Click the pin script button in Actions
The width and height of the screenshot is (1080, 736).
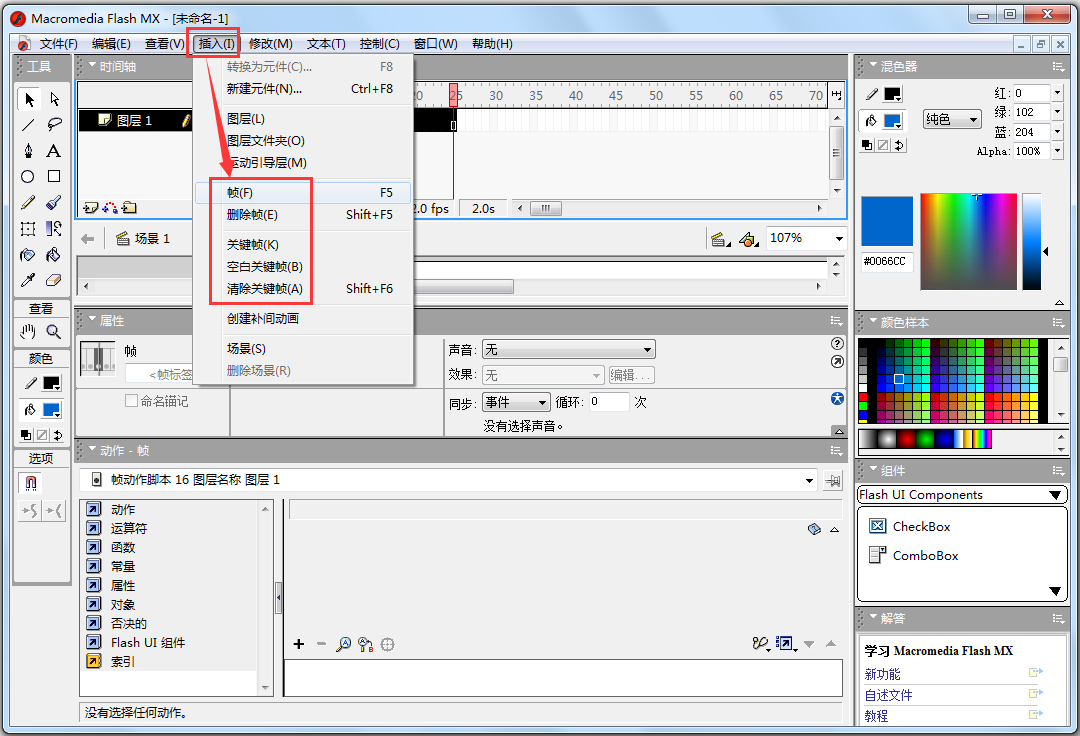pos(833,481)
